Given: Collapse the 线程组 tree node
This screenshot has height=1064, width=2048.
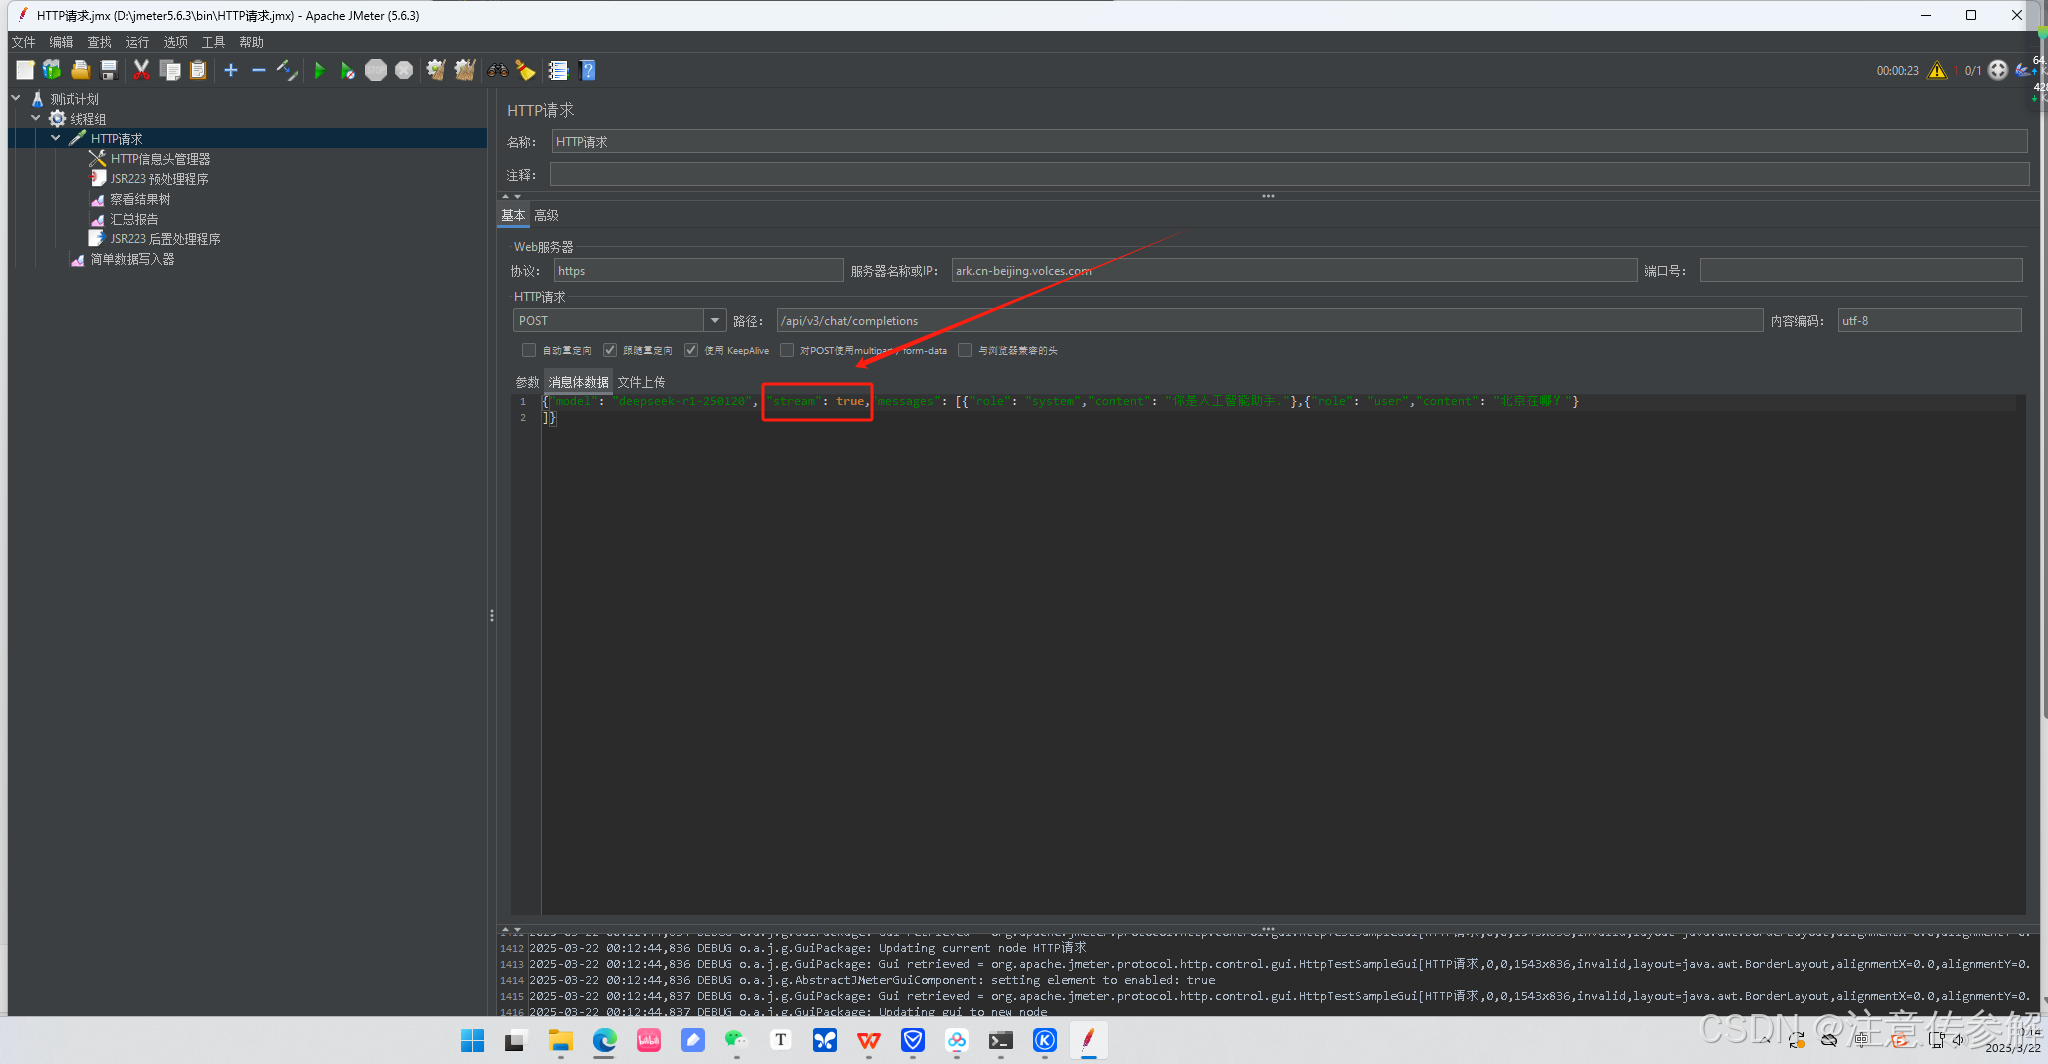Looking at the screenshot, I should pyautogui.click(x=36, y=118).
